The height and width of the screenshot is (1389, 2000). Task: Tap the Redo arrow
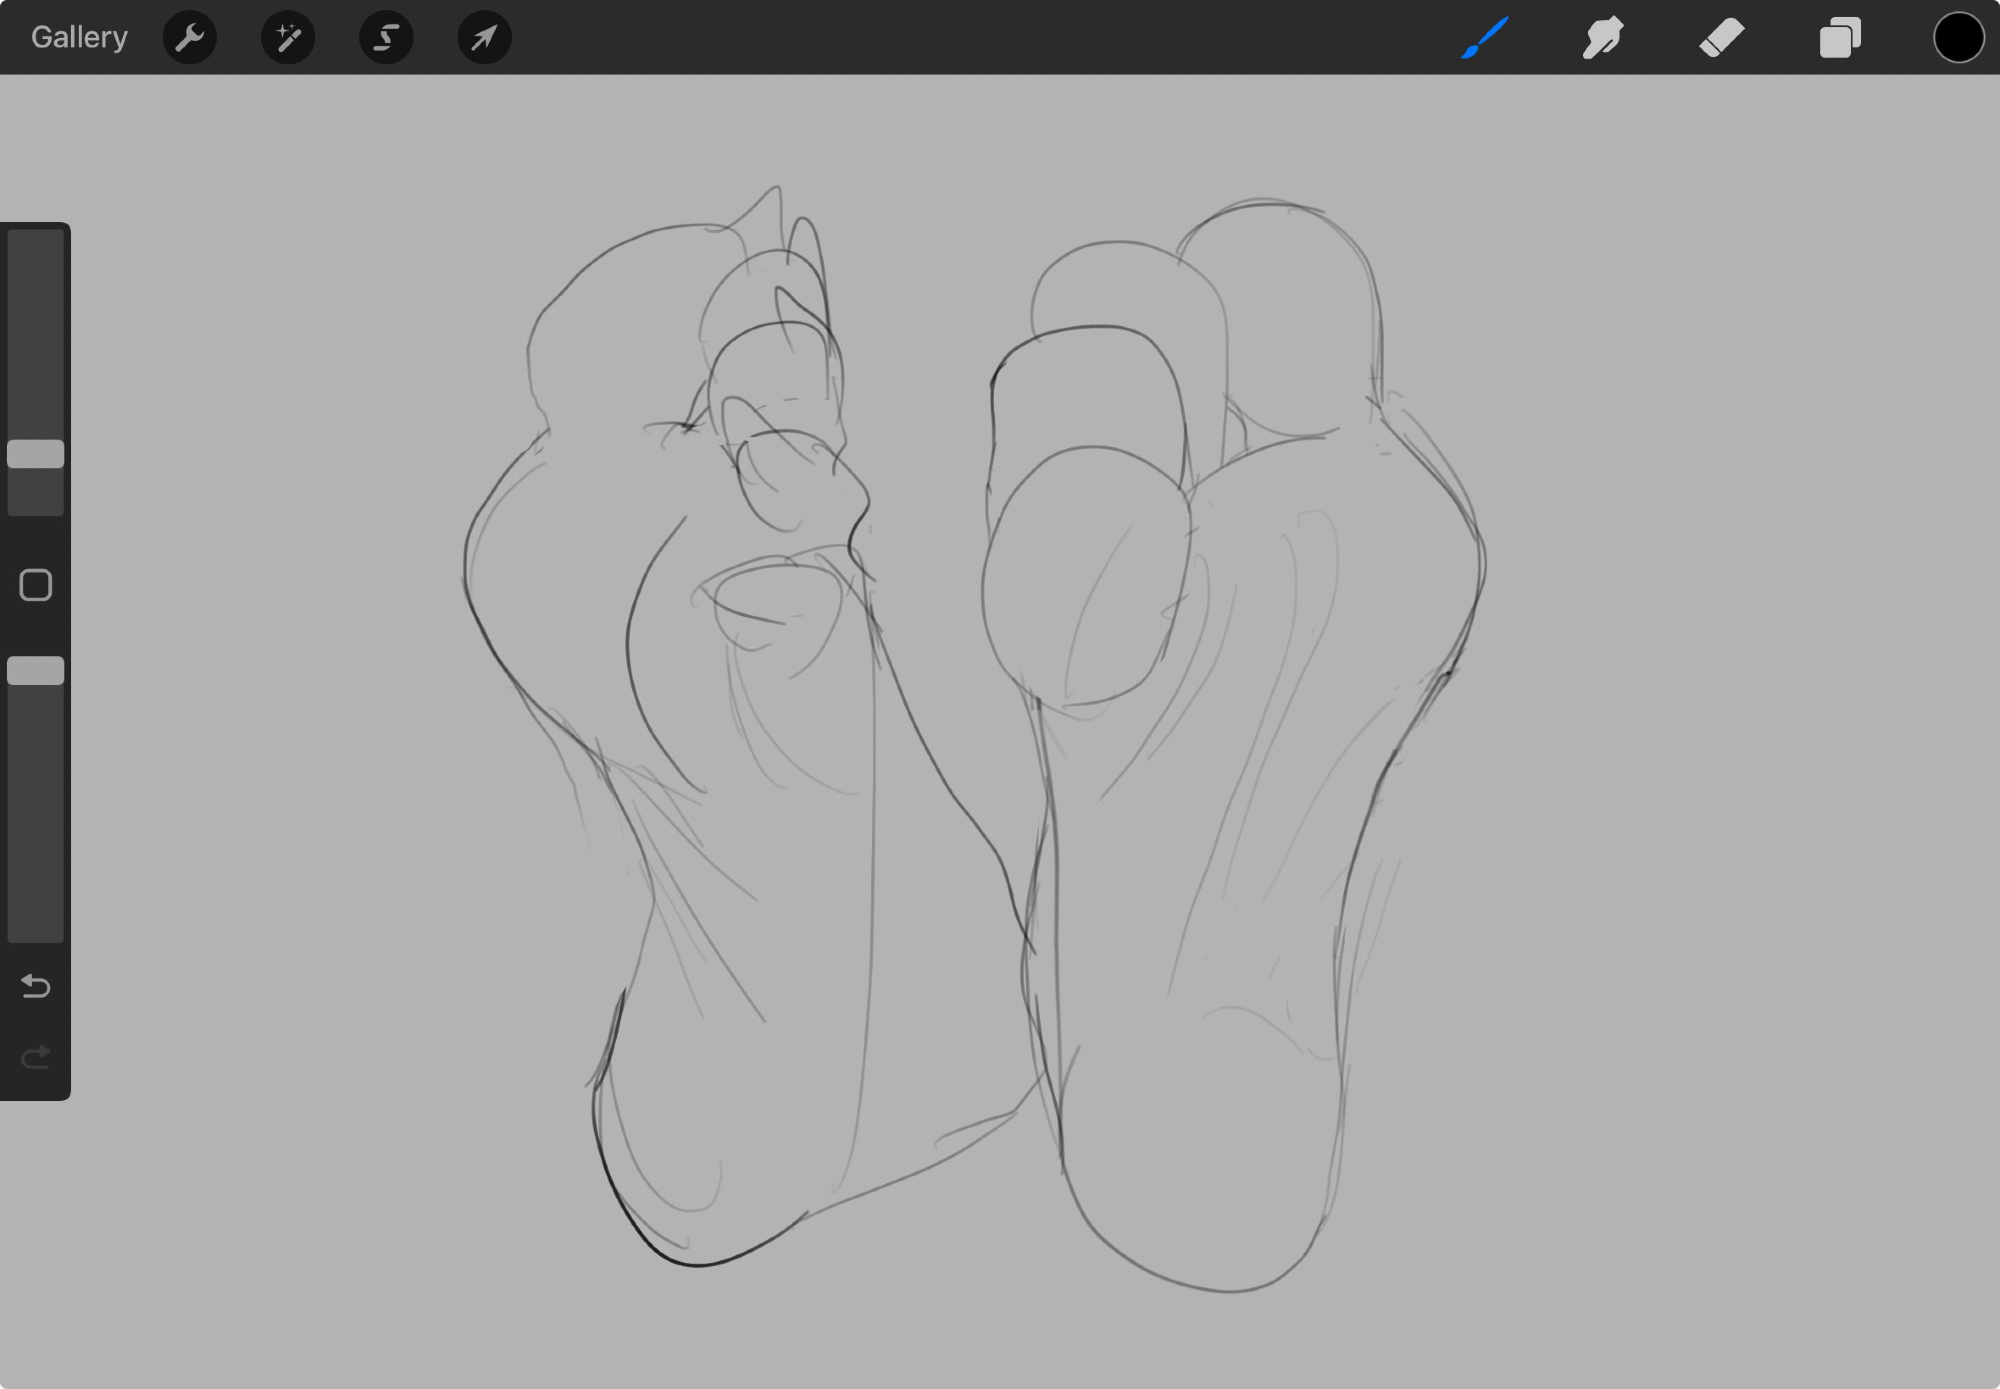click(36, 1057)
